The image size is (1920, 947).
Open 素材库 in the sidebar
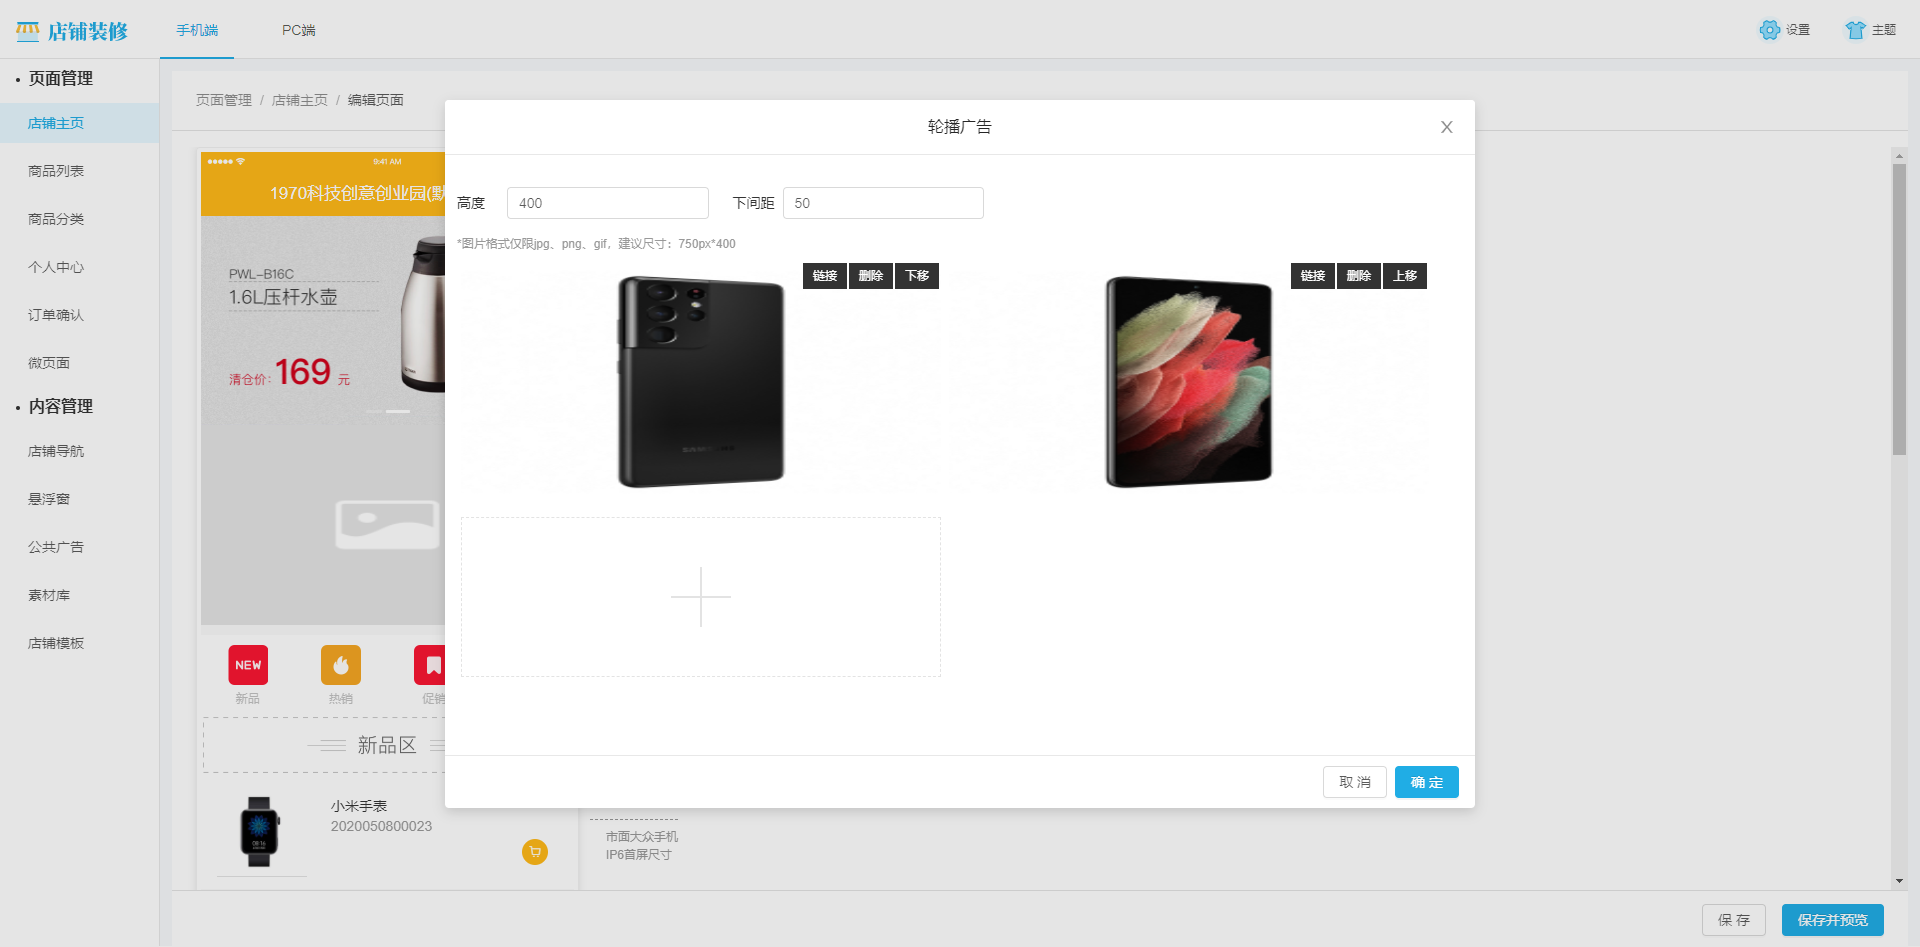49,595
